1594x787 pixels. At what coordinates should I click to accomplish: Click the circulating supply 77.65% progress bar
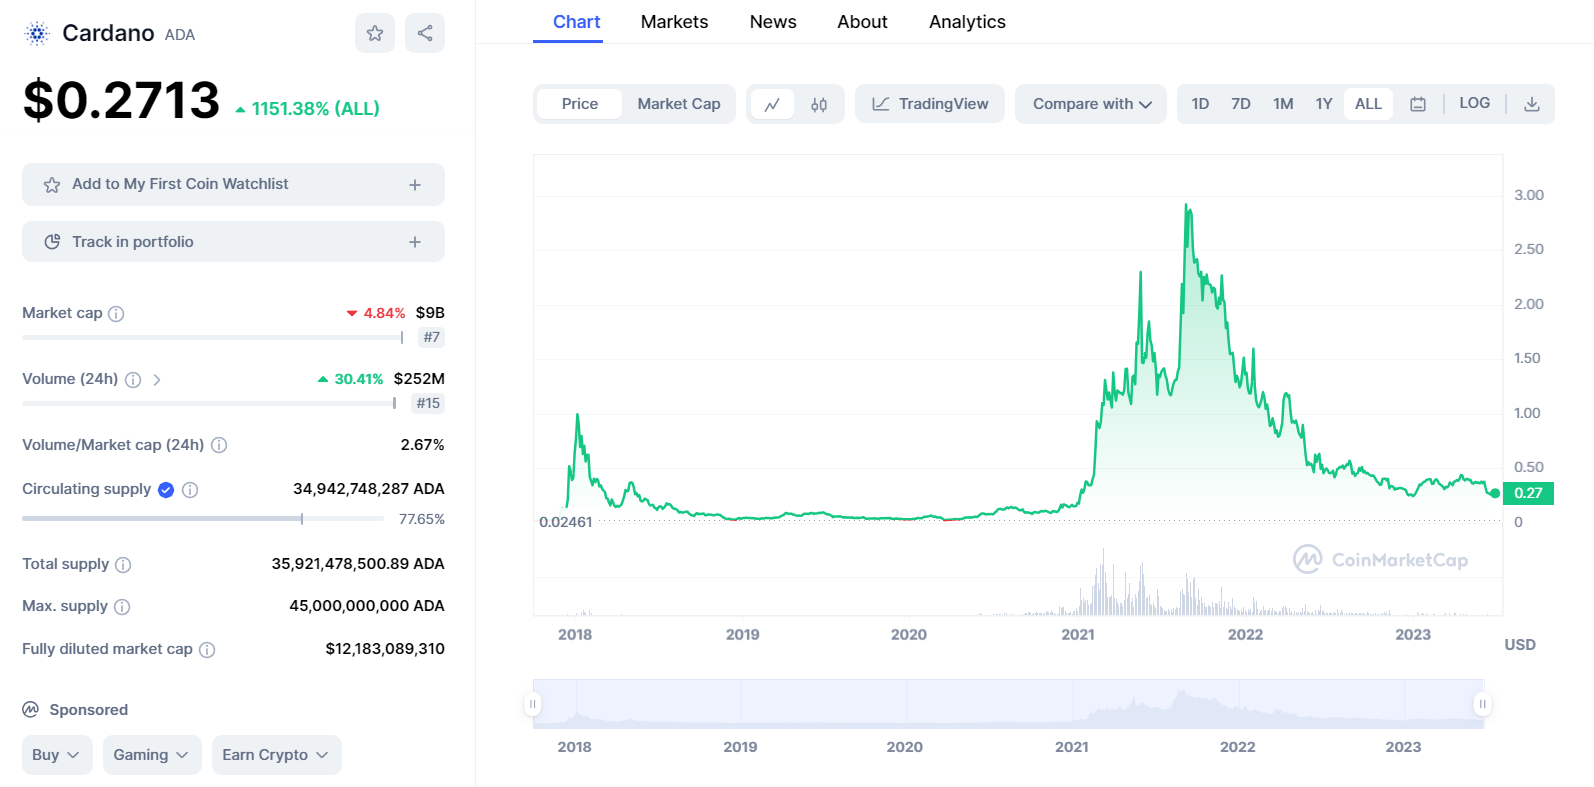point(203,519)
